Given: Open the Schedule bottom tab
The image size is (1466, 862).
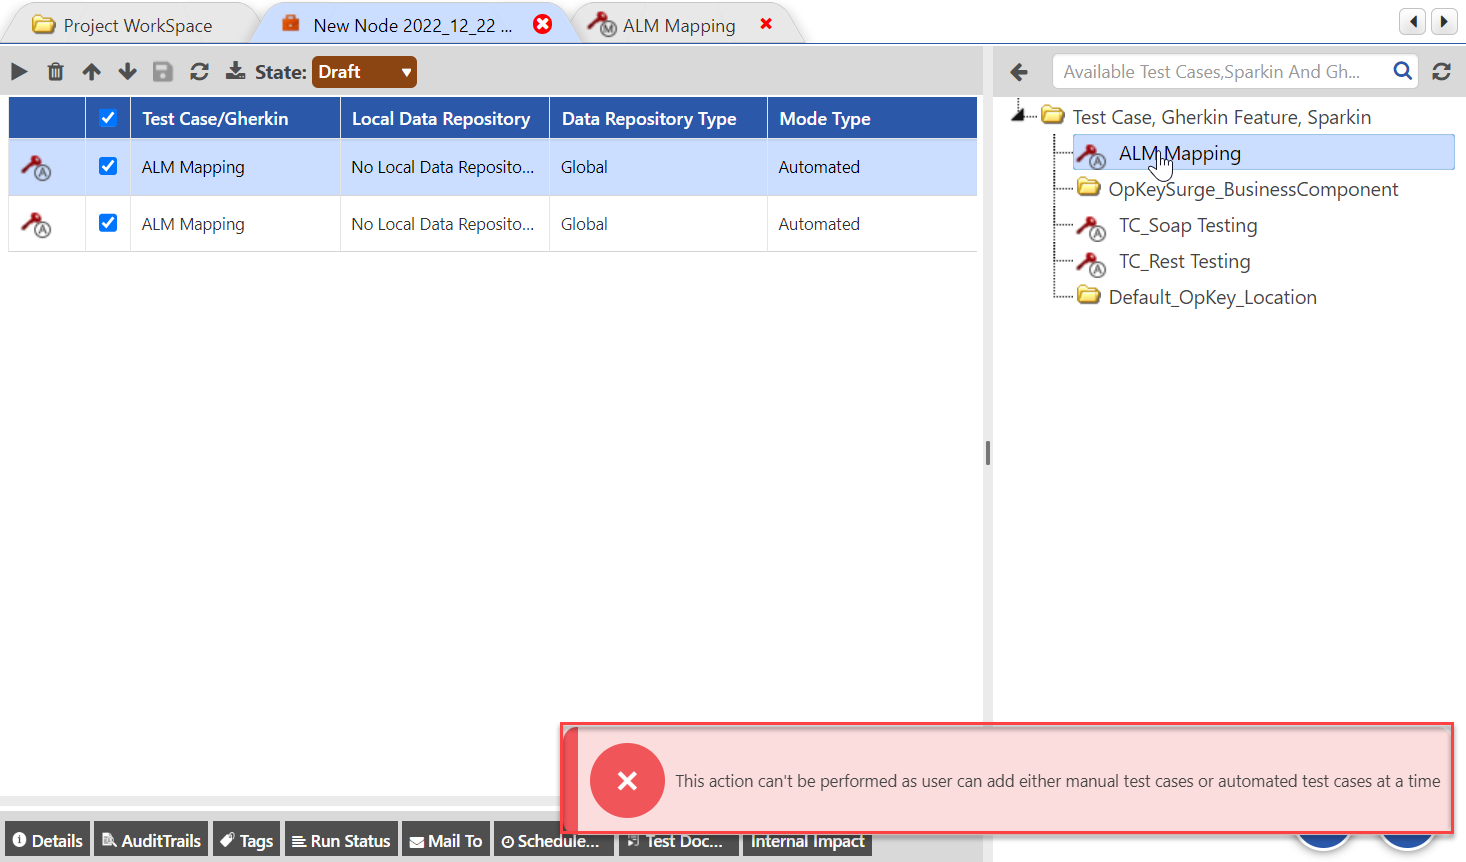Looking at the screenshot, I should 552,841.
